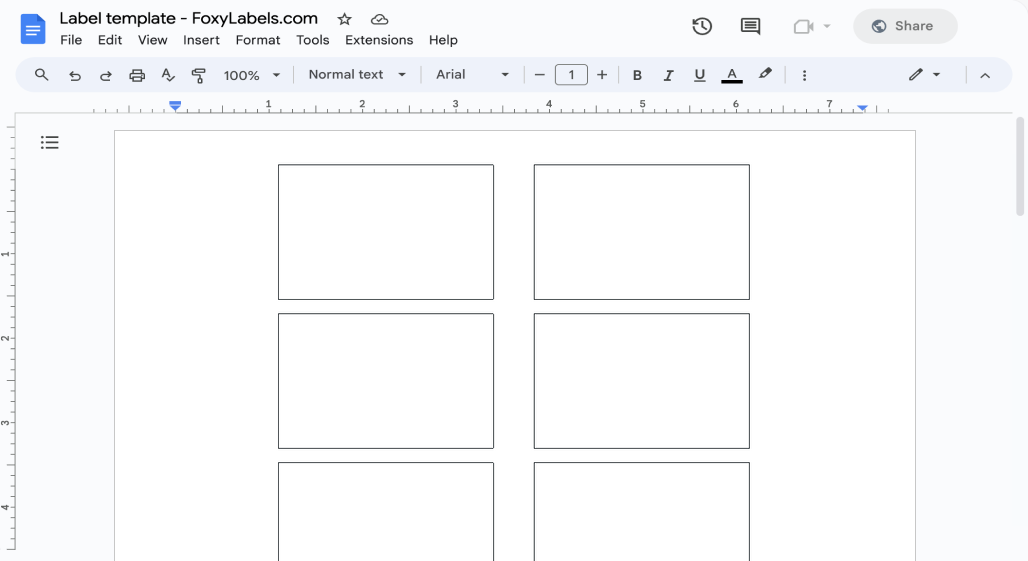
Task: Open the View menu
Action: pos(152,40)
